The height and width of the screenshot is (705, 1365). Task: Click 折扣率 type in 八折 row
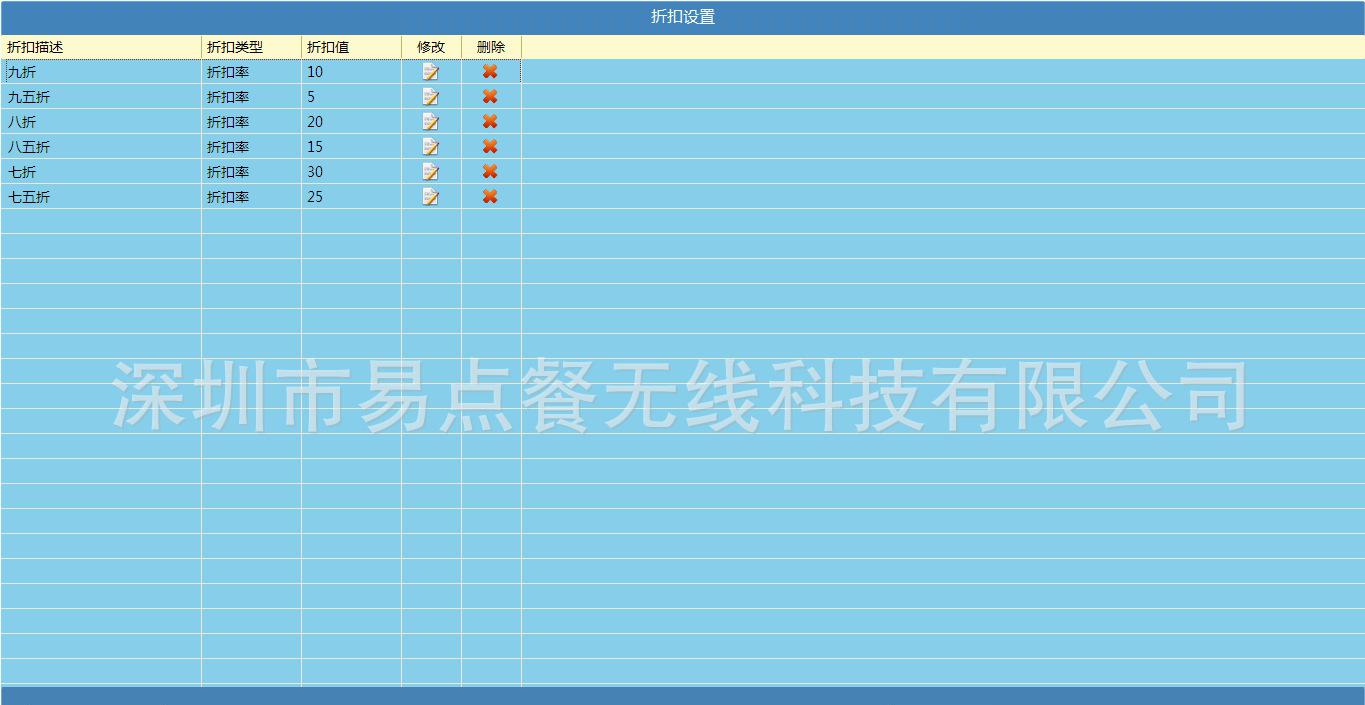click(251, 122)
